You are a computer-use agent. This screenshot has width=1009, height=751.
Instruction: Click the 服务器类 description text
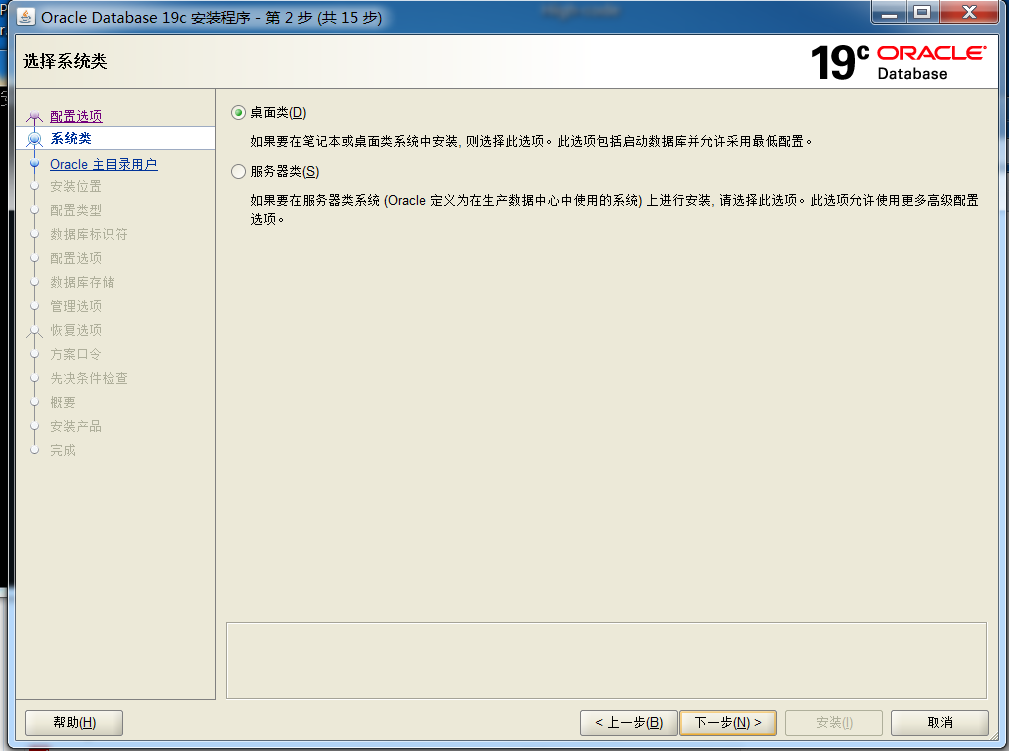tap(615, 210)
